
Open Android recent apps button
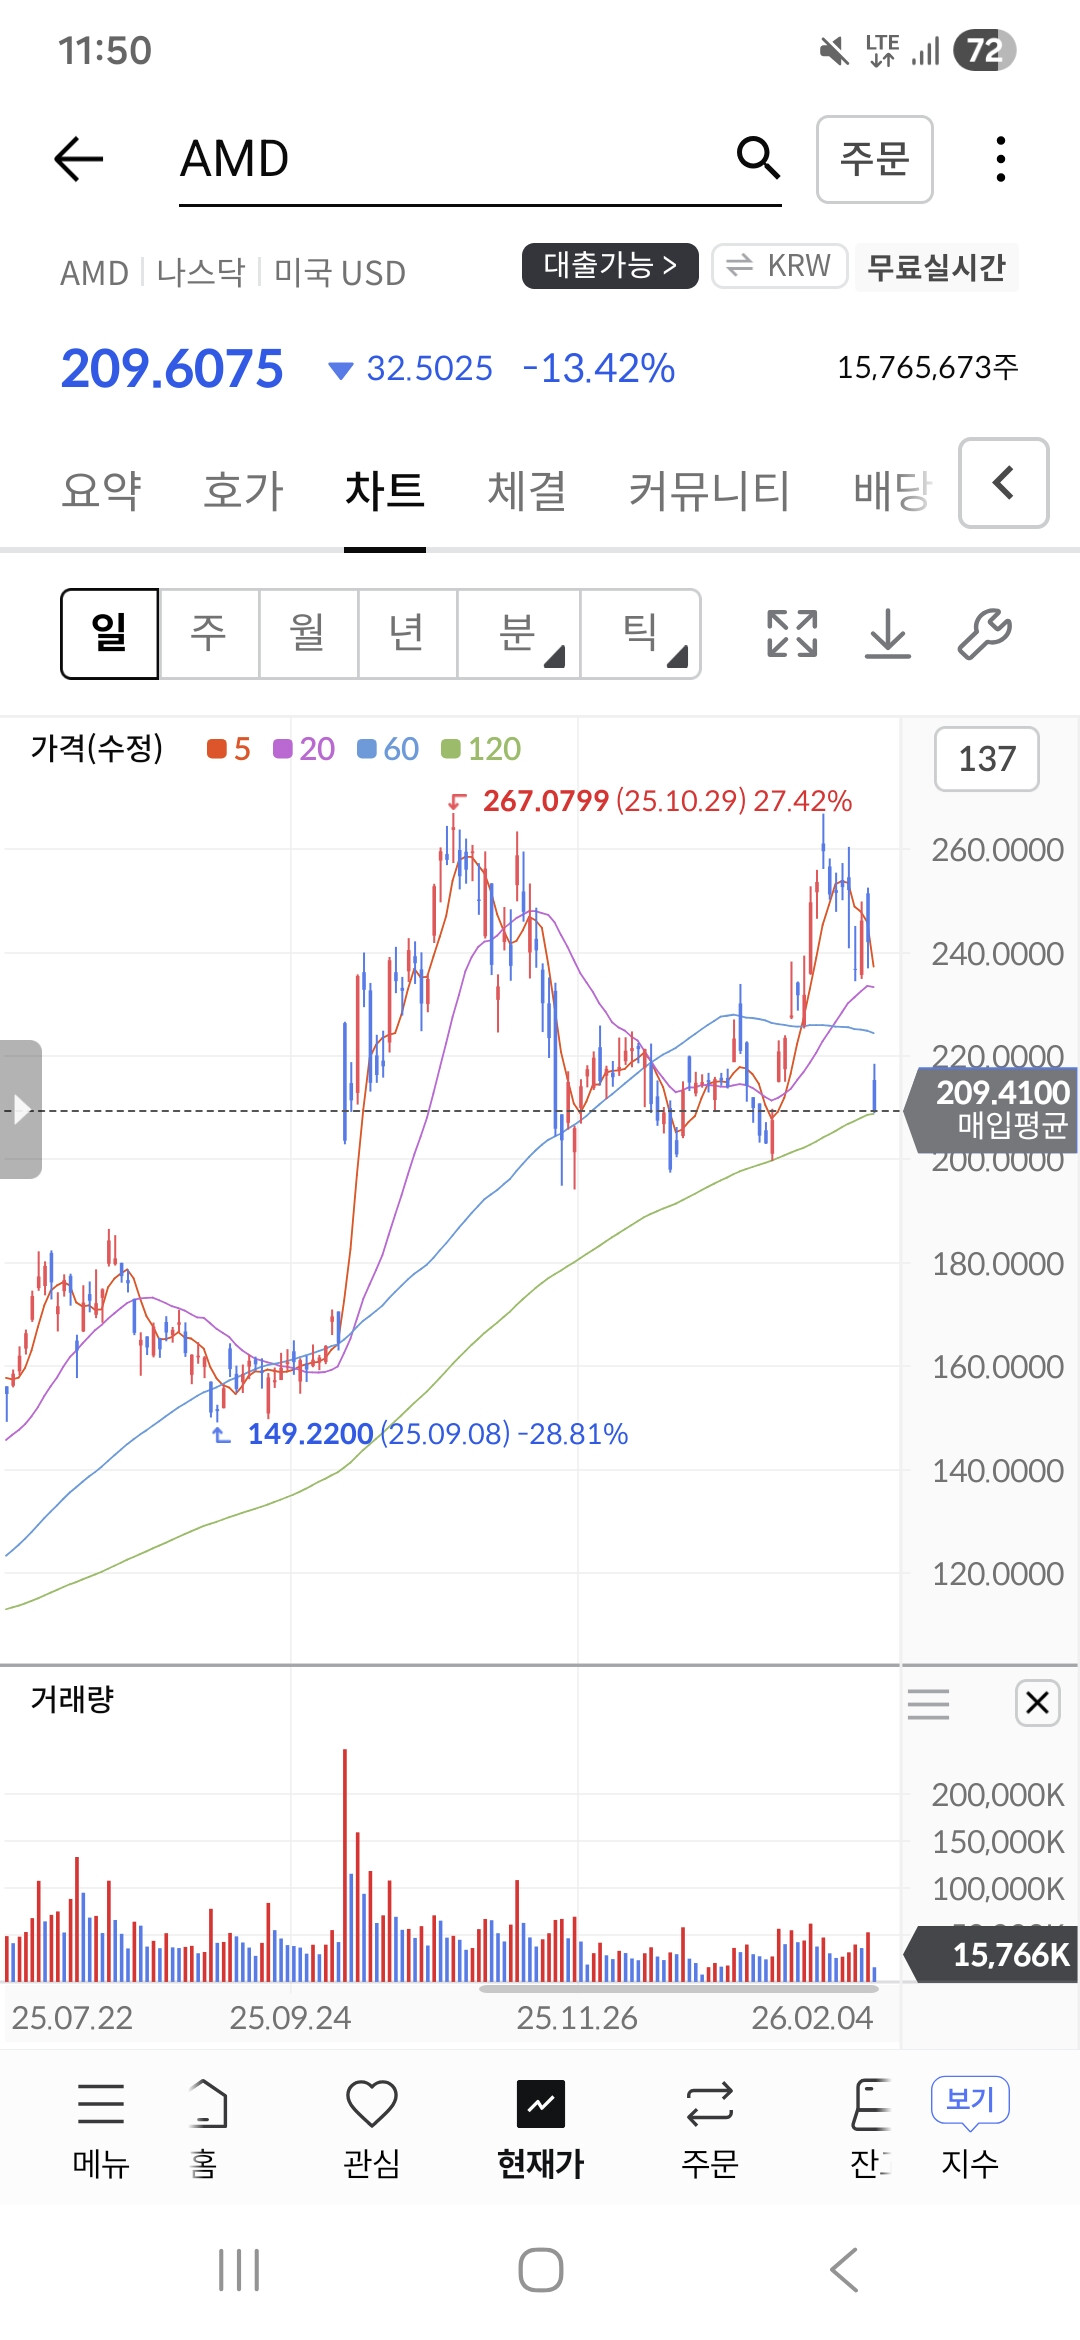[x=239, y=2270]
